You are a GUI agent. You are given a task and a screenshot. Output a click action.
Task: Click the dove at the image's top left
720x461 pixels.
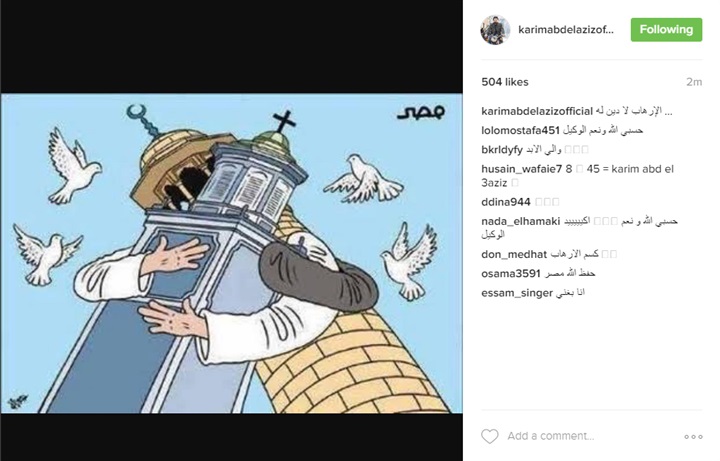click(73, 166)
